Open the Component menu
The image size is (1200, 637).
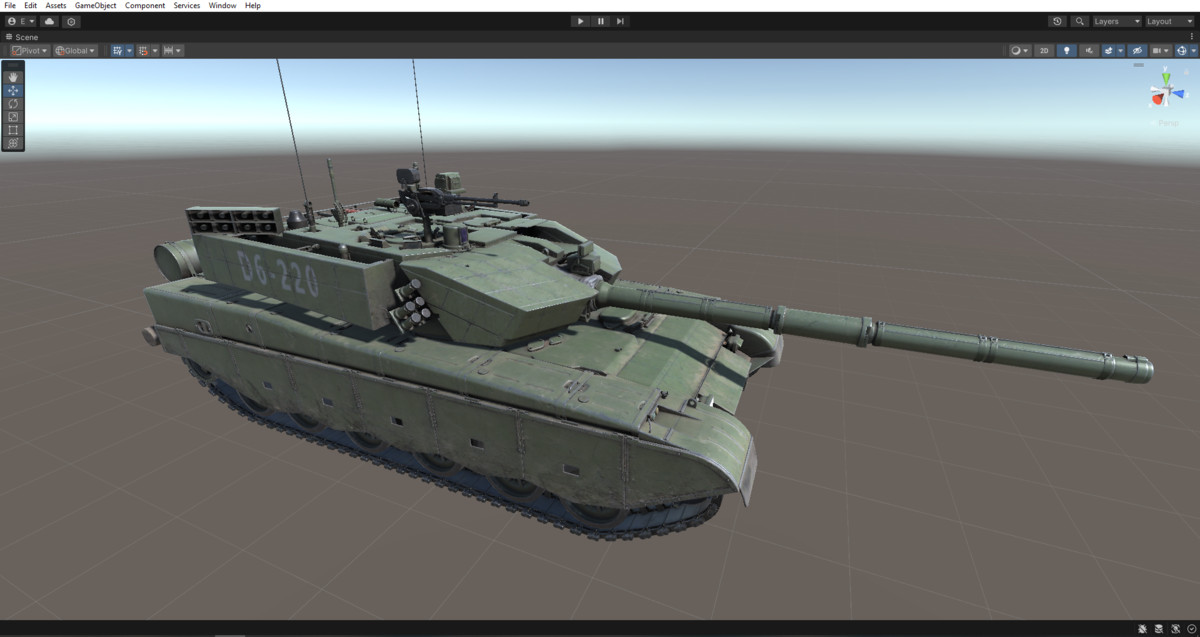(145, 5)
